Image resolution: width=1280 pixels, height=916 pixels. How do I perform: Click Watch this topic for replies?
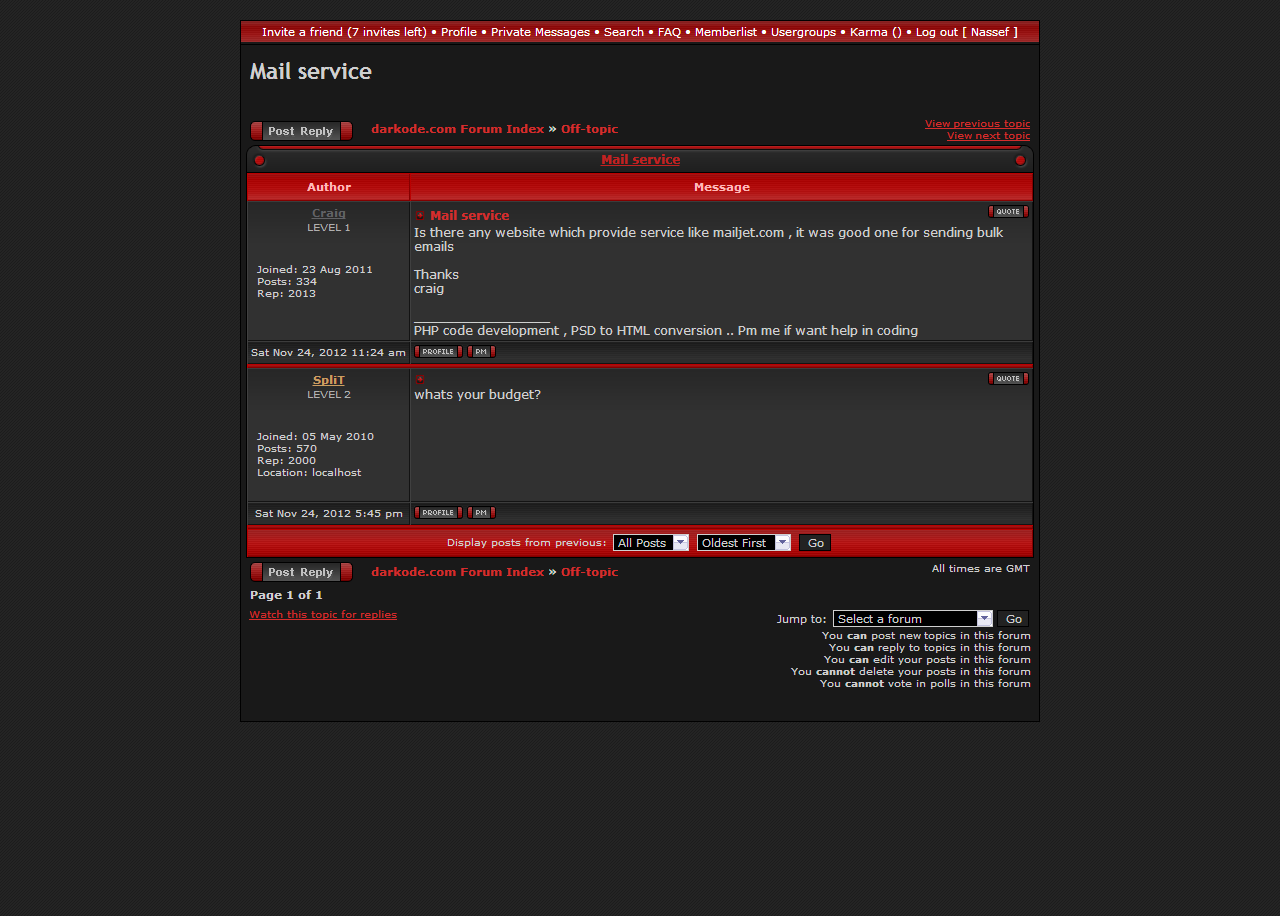323,615
